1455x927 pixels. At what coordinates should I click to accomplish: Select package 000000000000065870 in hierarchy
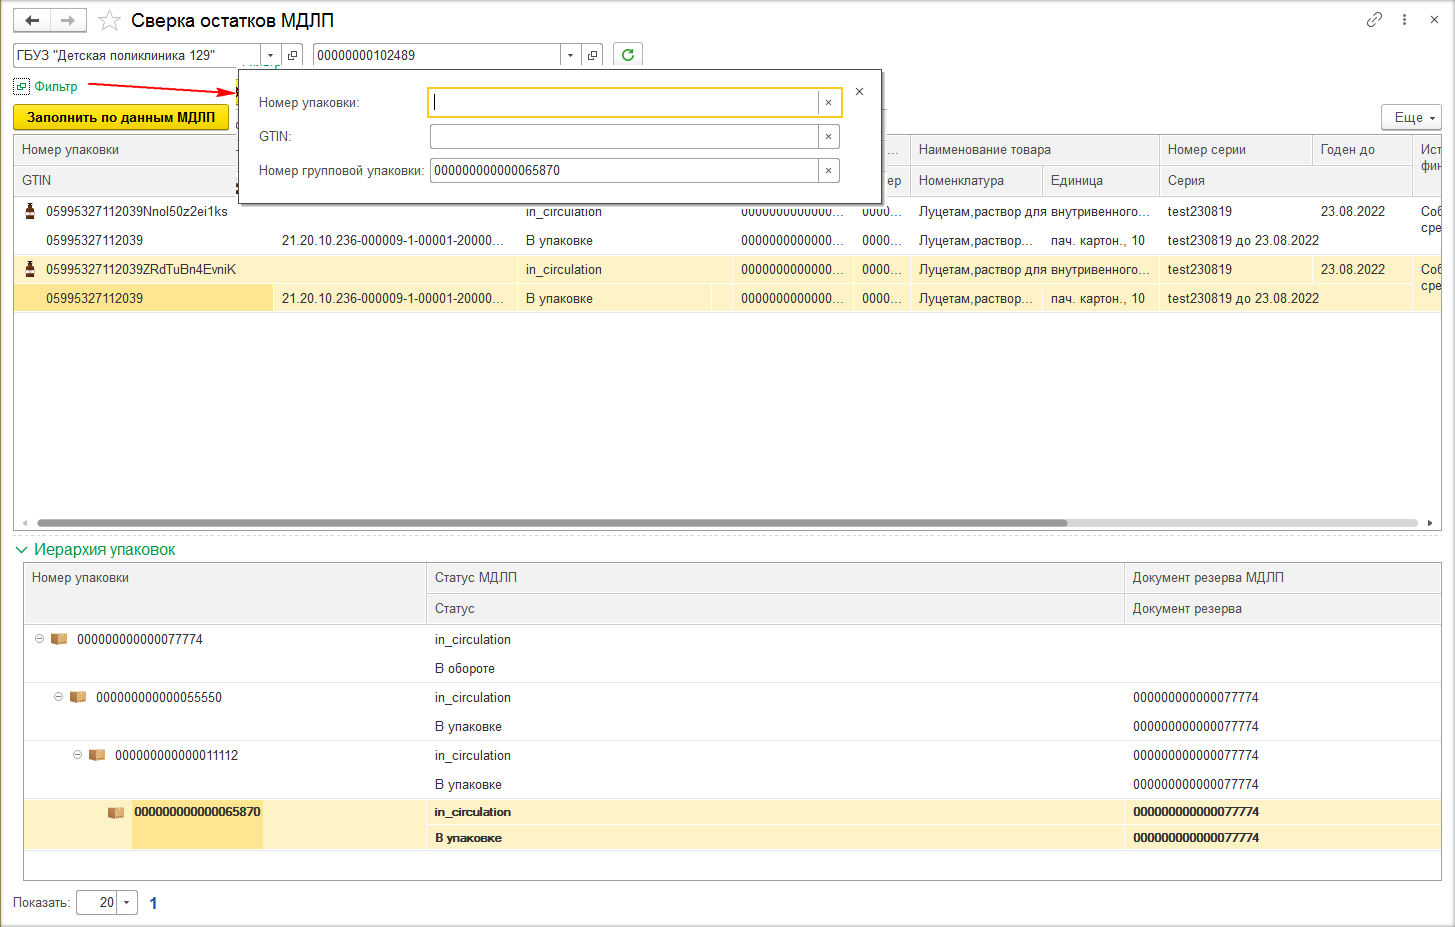197,812
